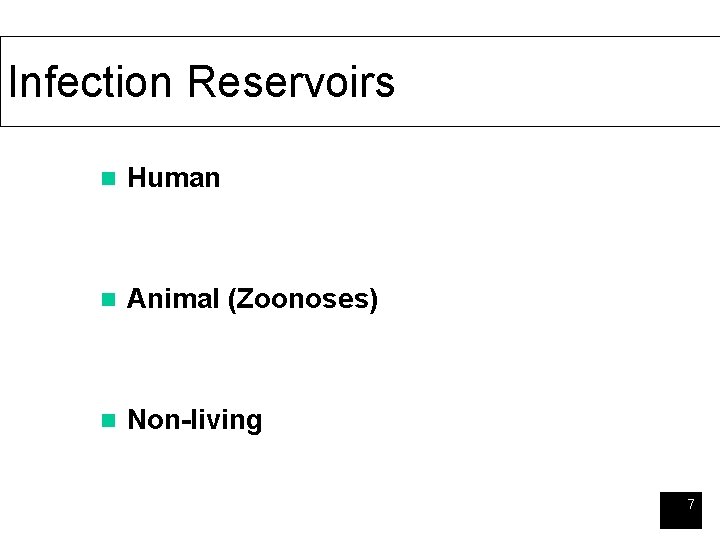This screenshot has height=540, width=720.
Task: Click the Non-living bullet text
Action: [x=195, y=420]
